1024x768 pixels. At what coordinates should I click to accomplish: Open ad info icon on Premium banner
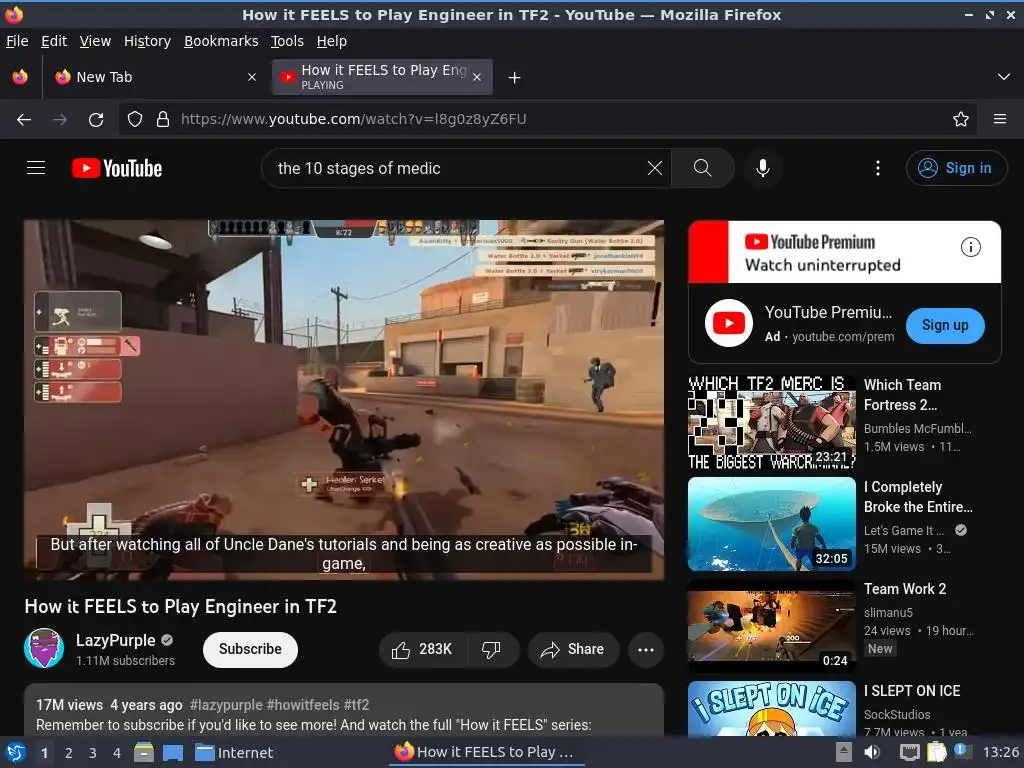pyautogui.click(x=970, y=247)
